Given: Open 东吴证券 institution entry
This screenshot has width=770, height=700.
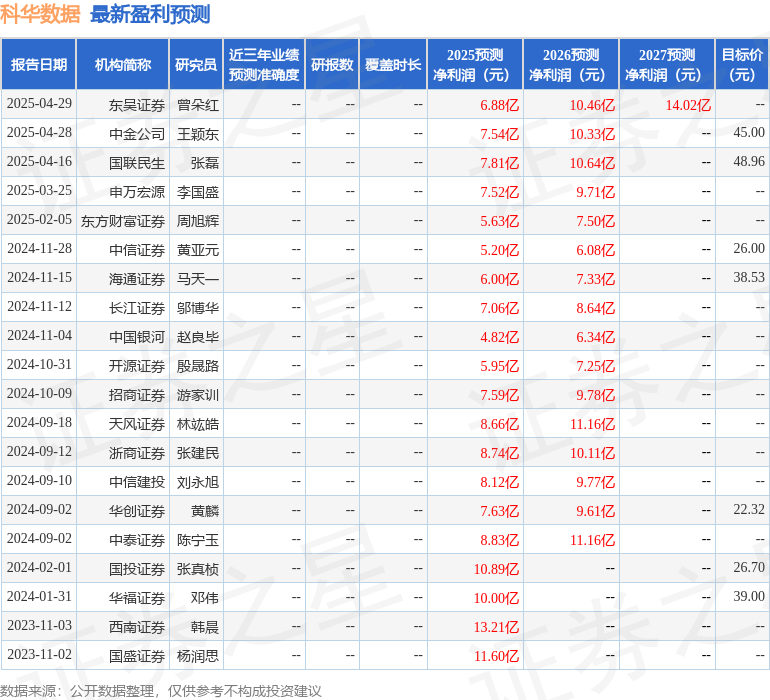Looking at the screenshot, I should click(x=137, y=105).
